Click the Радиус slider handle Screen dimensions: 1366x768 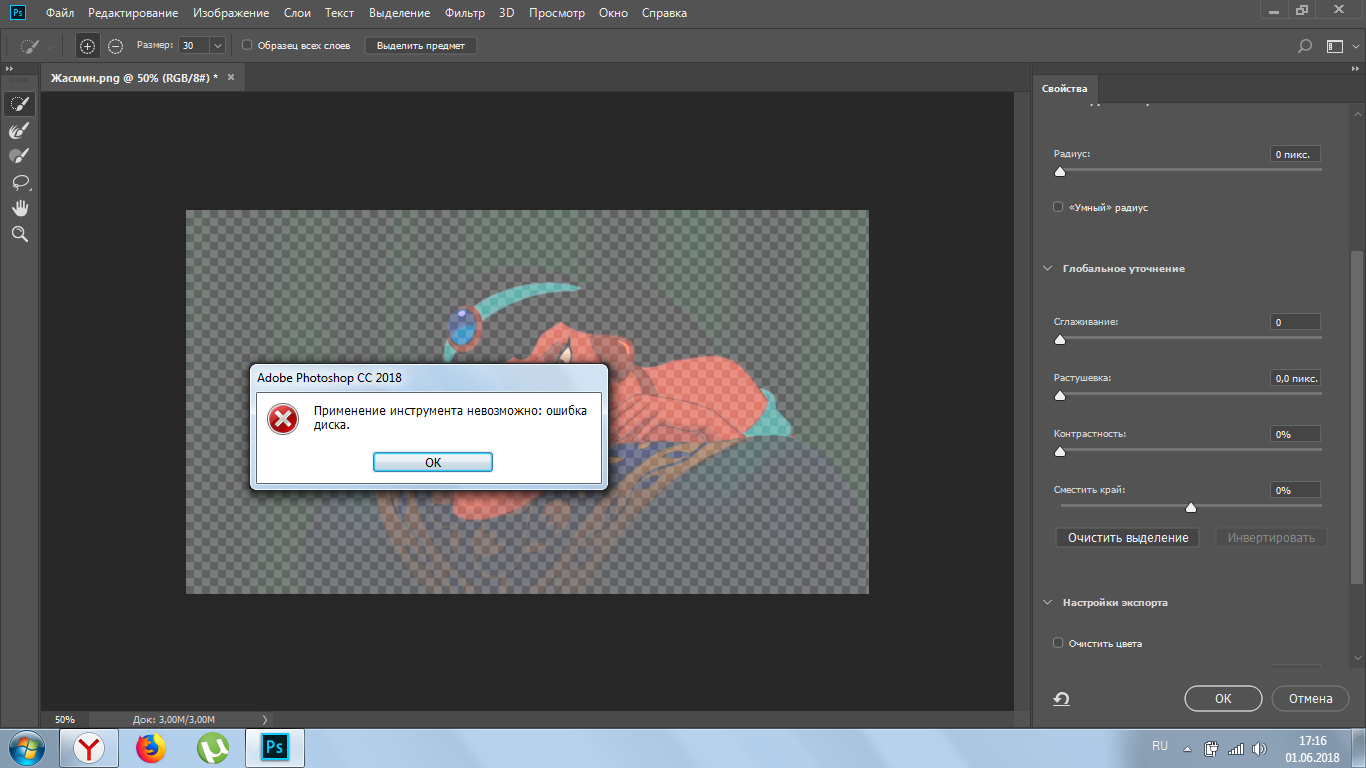(1060, 172)
